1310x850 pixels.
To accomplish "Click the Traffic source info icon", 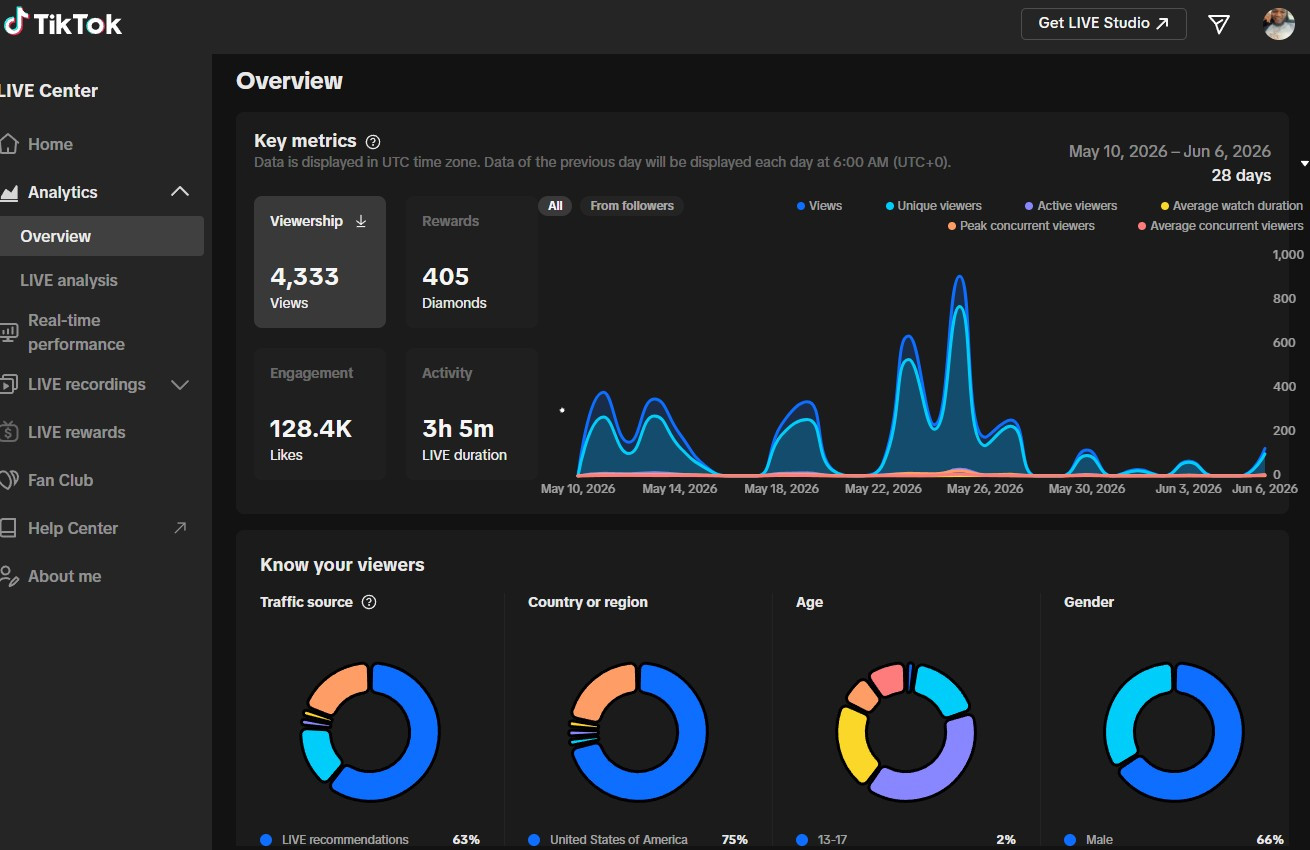I will (x=369, y=602).
